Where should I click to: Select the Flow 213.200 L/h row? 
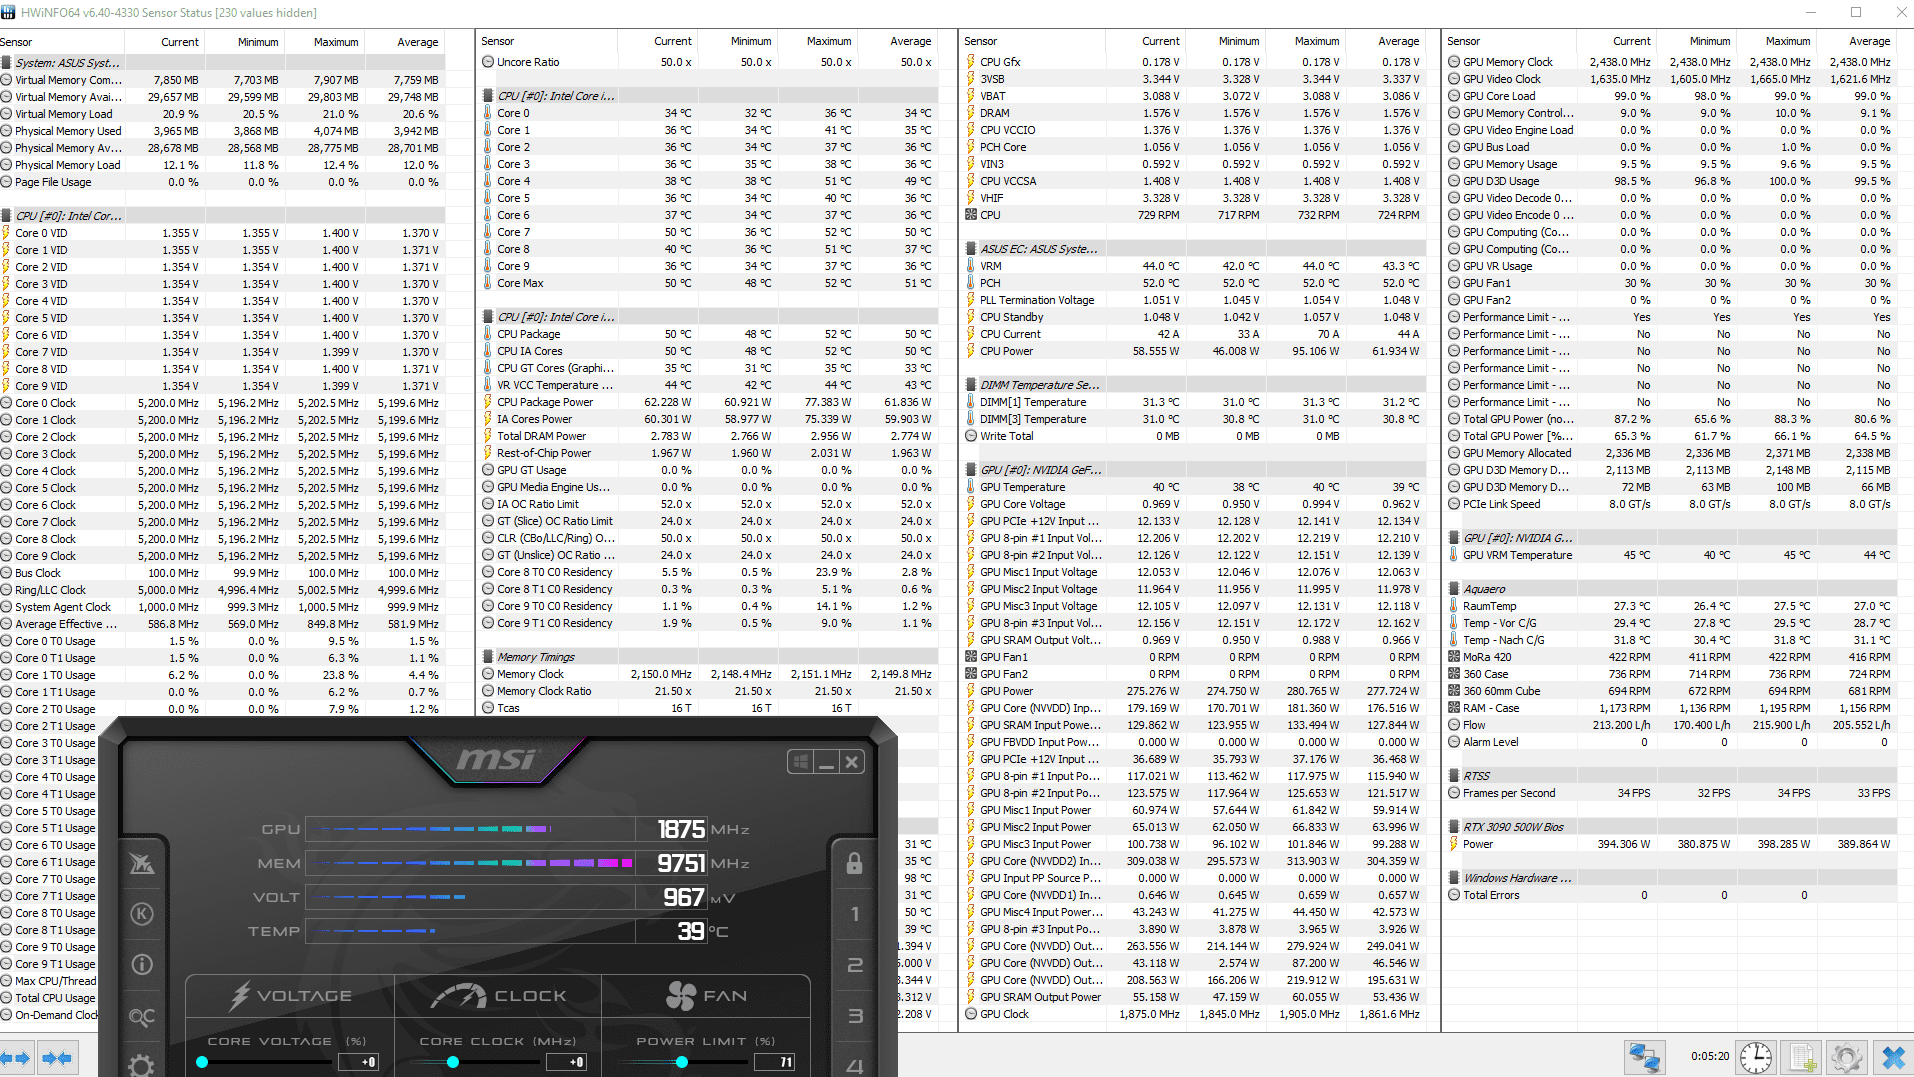coord(1671,725)
